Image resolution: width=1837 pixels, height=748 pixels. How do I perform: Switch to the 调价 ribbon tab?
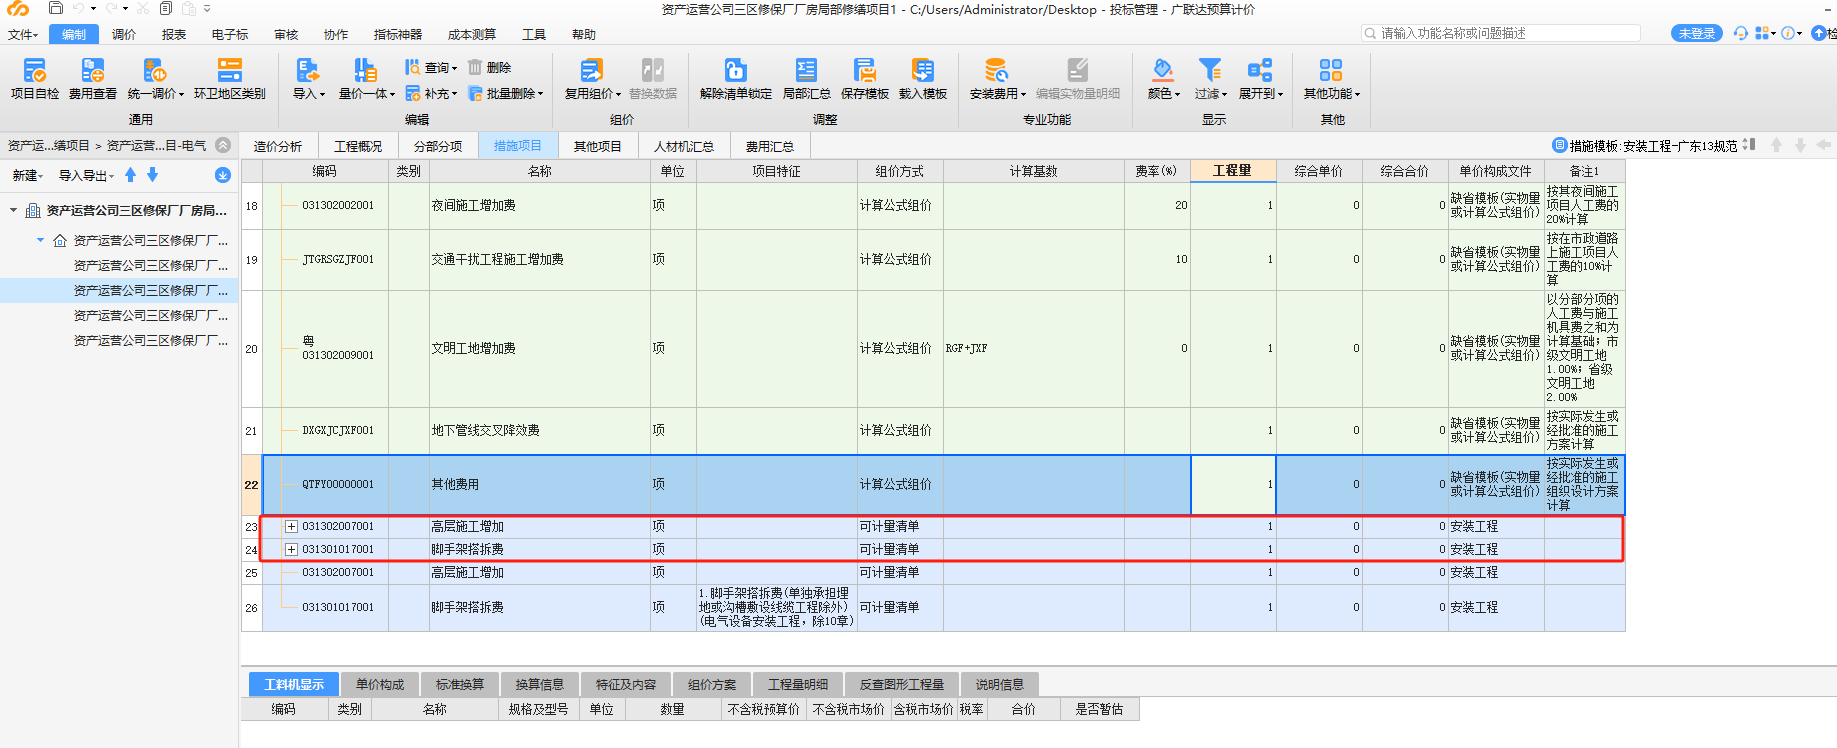pyautogui.click(x=124, y=34)
